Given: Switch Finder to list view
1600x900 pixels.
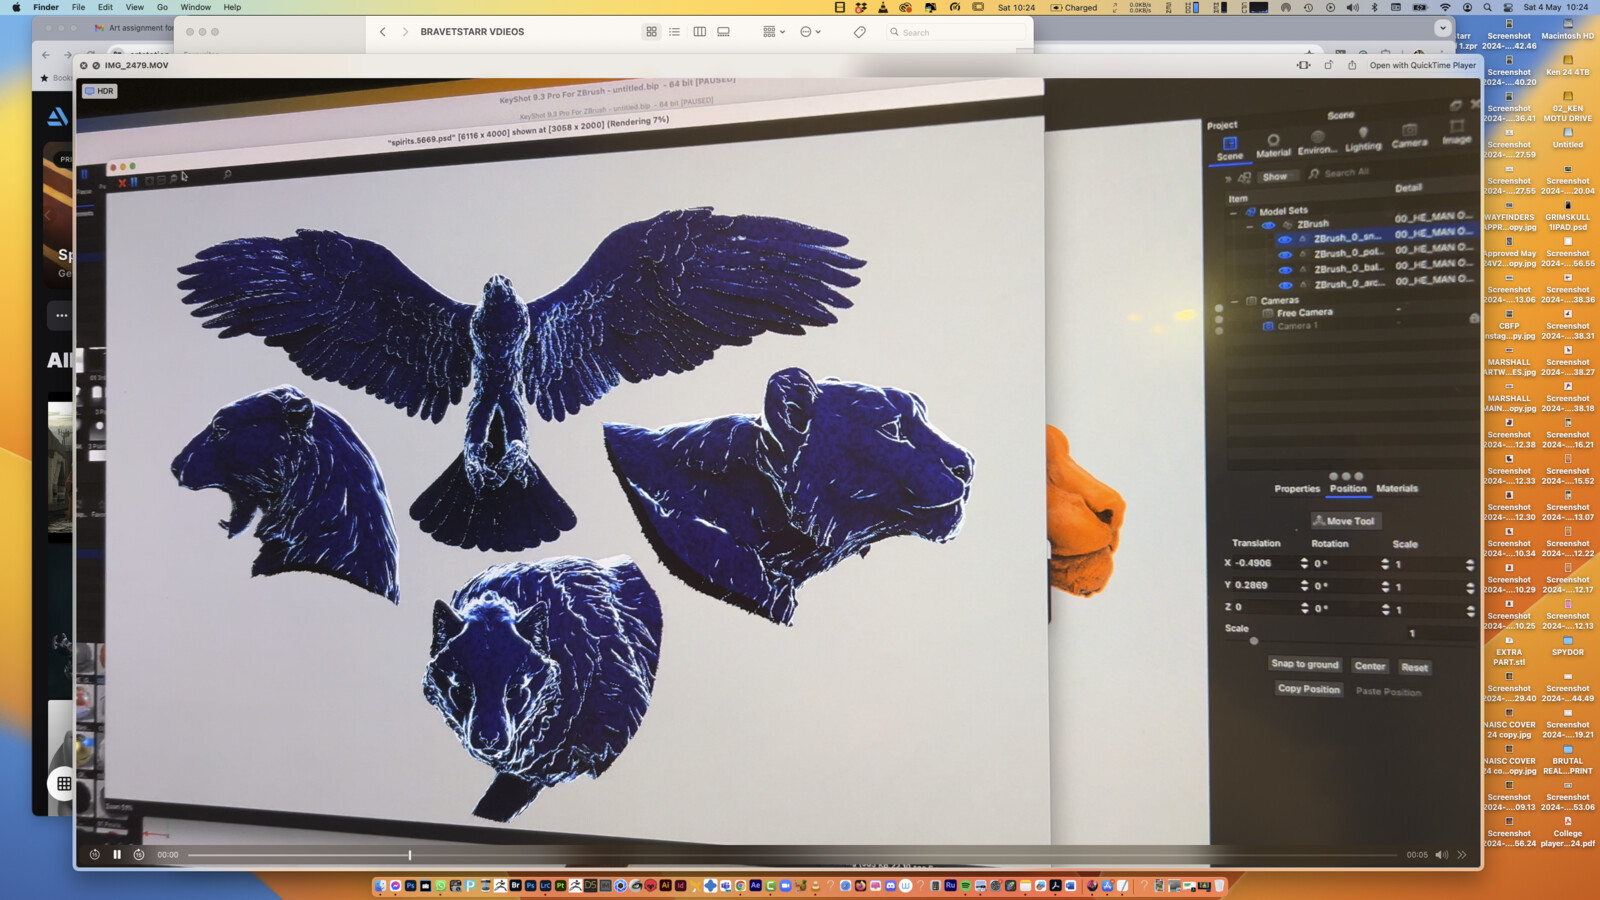Looking at the screenshot, I should tap(675, 32).
